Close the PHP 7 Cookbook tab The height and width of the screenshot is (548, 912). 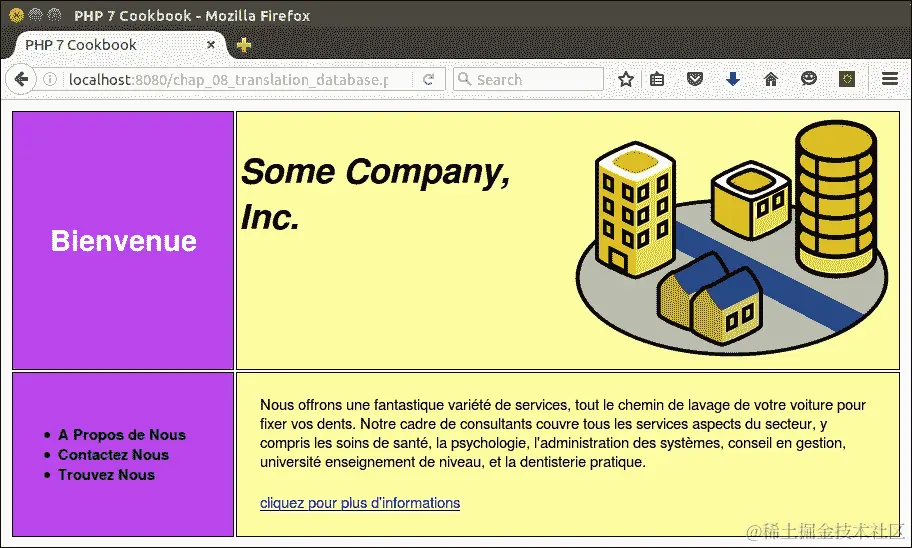[x=211, y=44]
